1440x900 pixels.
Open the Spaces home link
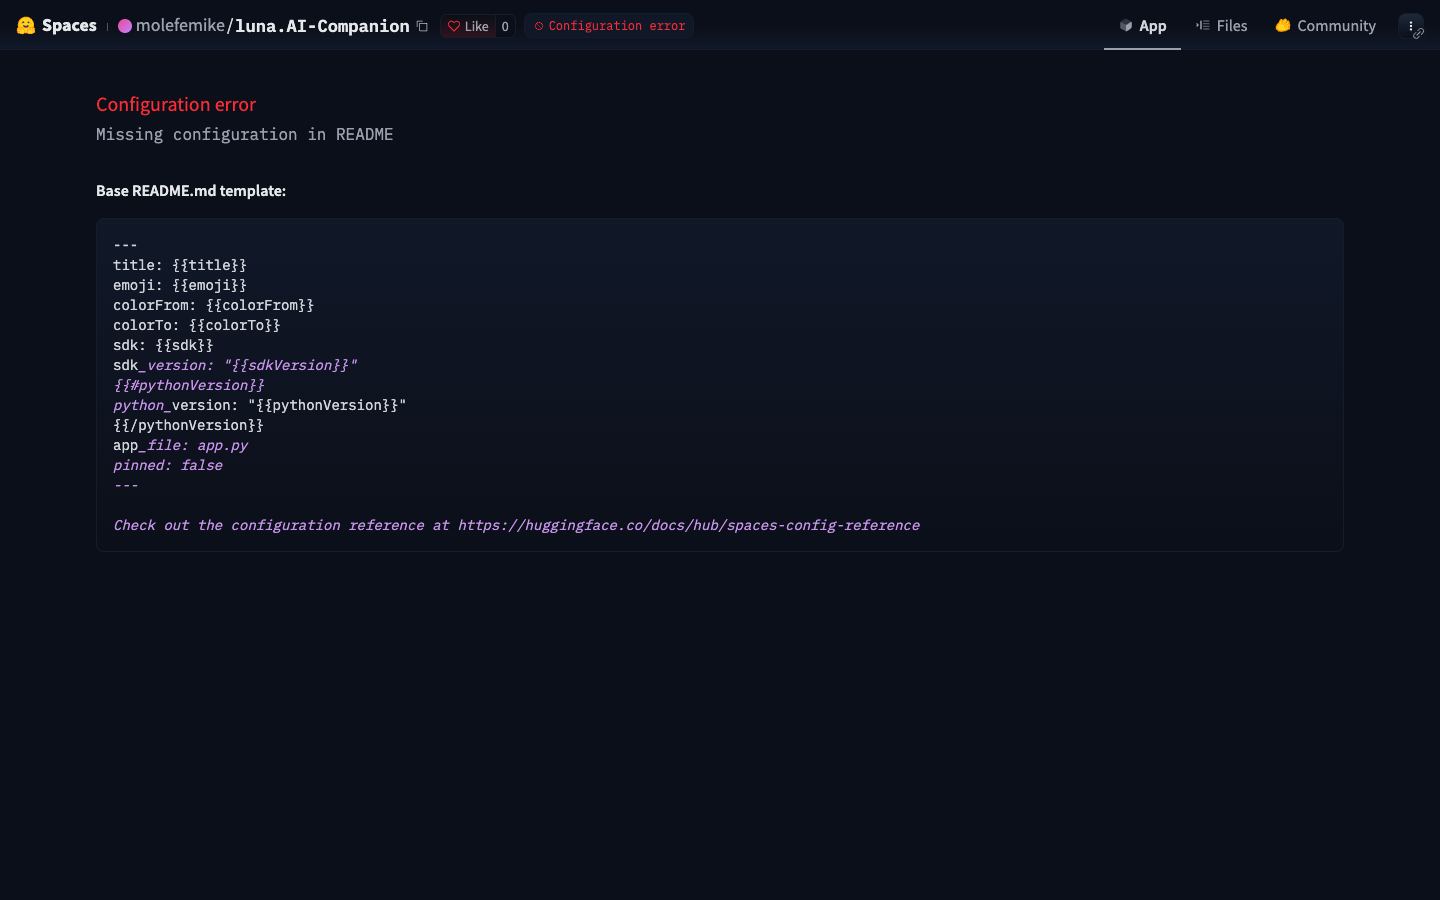(69, 26)
